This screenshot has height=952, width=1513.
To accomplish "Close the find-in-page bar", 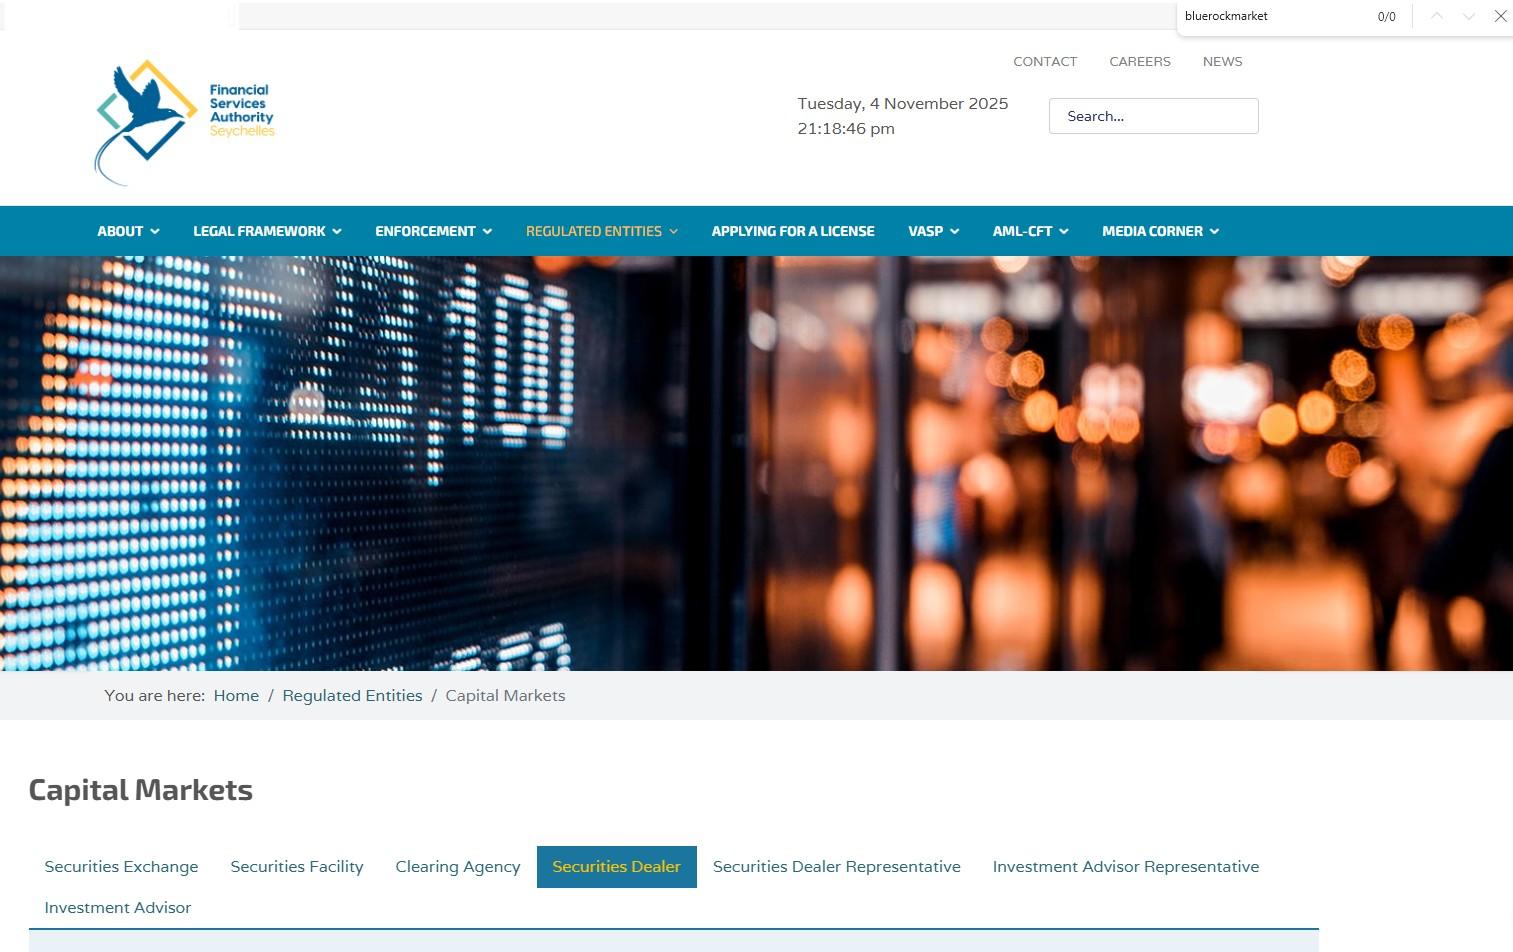I will 1500,16.
